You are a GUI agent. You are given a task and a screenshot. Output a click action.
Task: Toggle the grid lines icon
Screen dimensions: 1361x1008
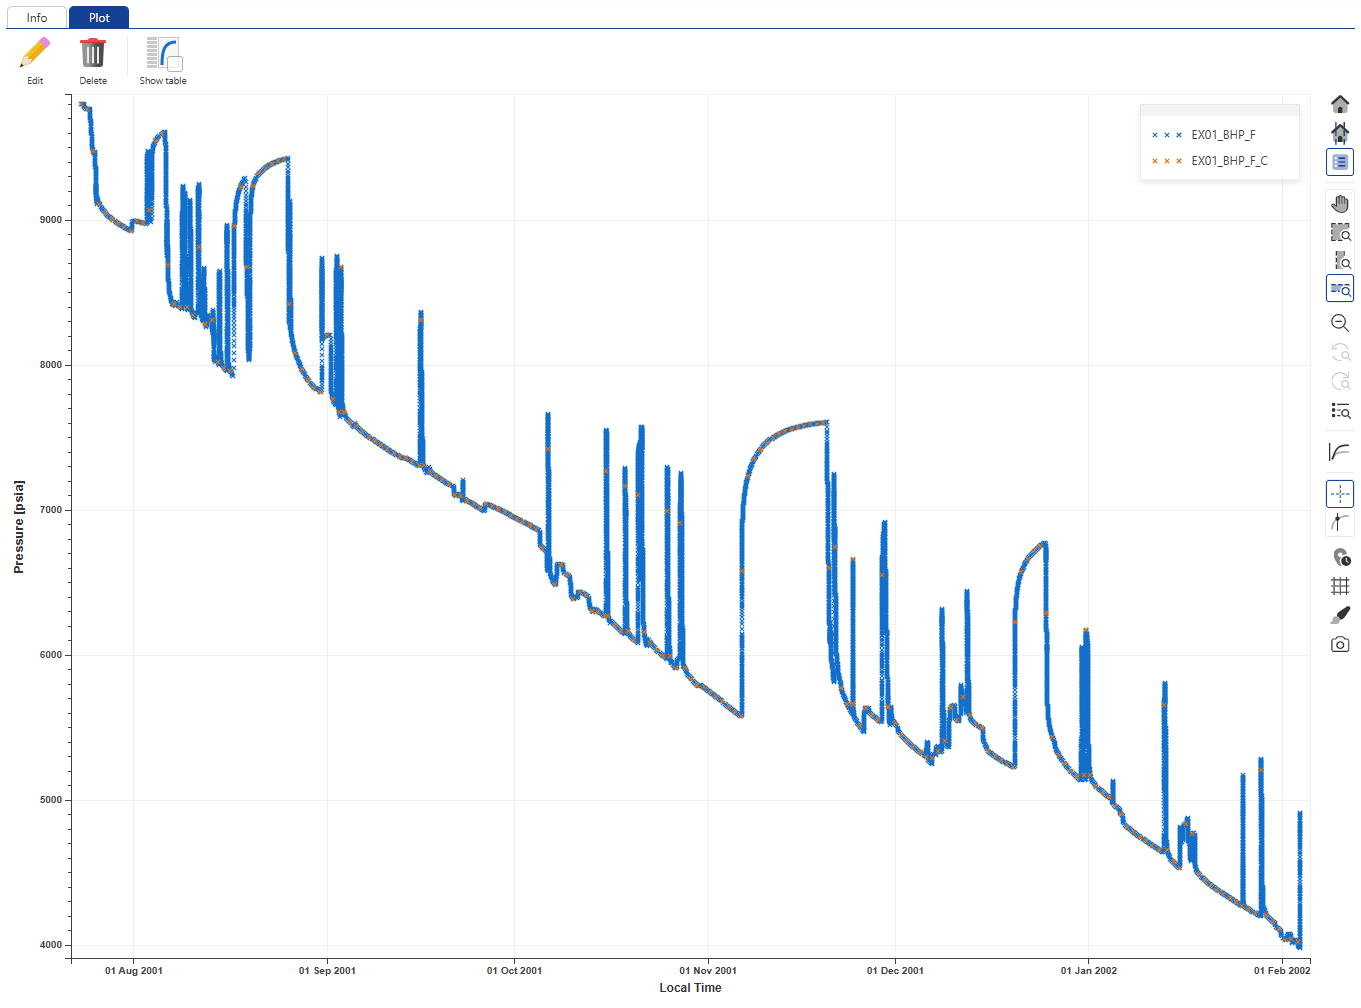pos(1340,586)
